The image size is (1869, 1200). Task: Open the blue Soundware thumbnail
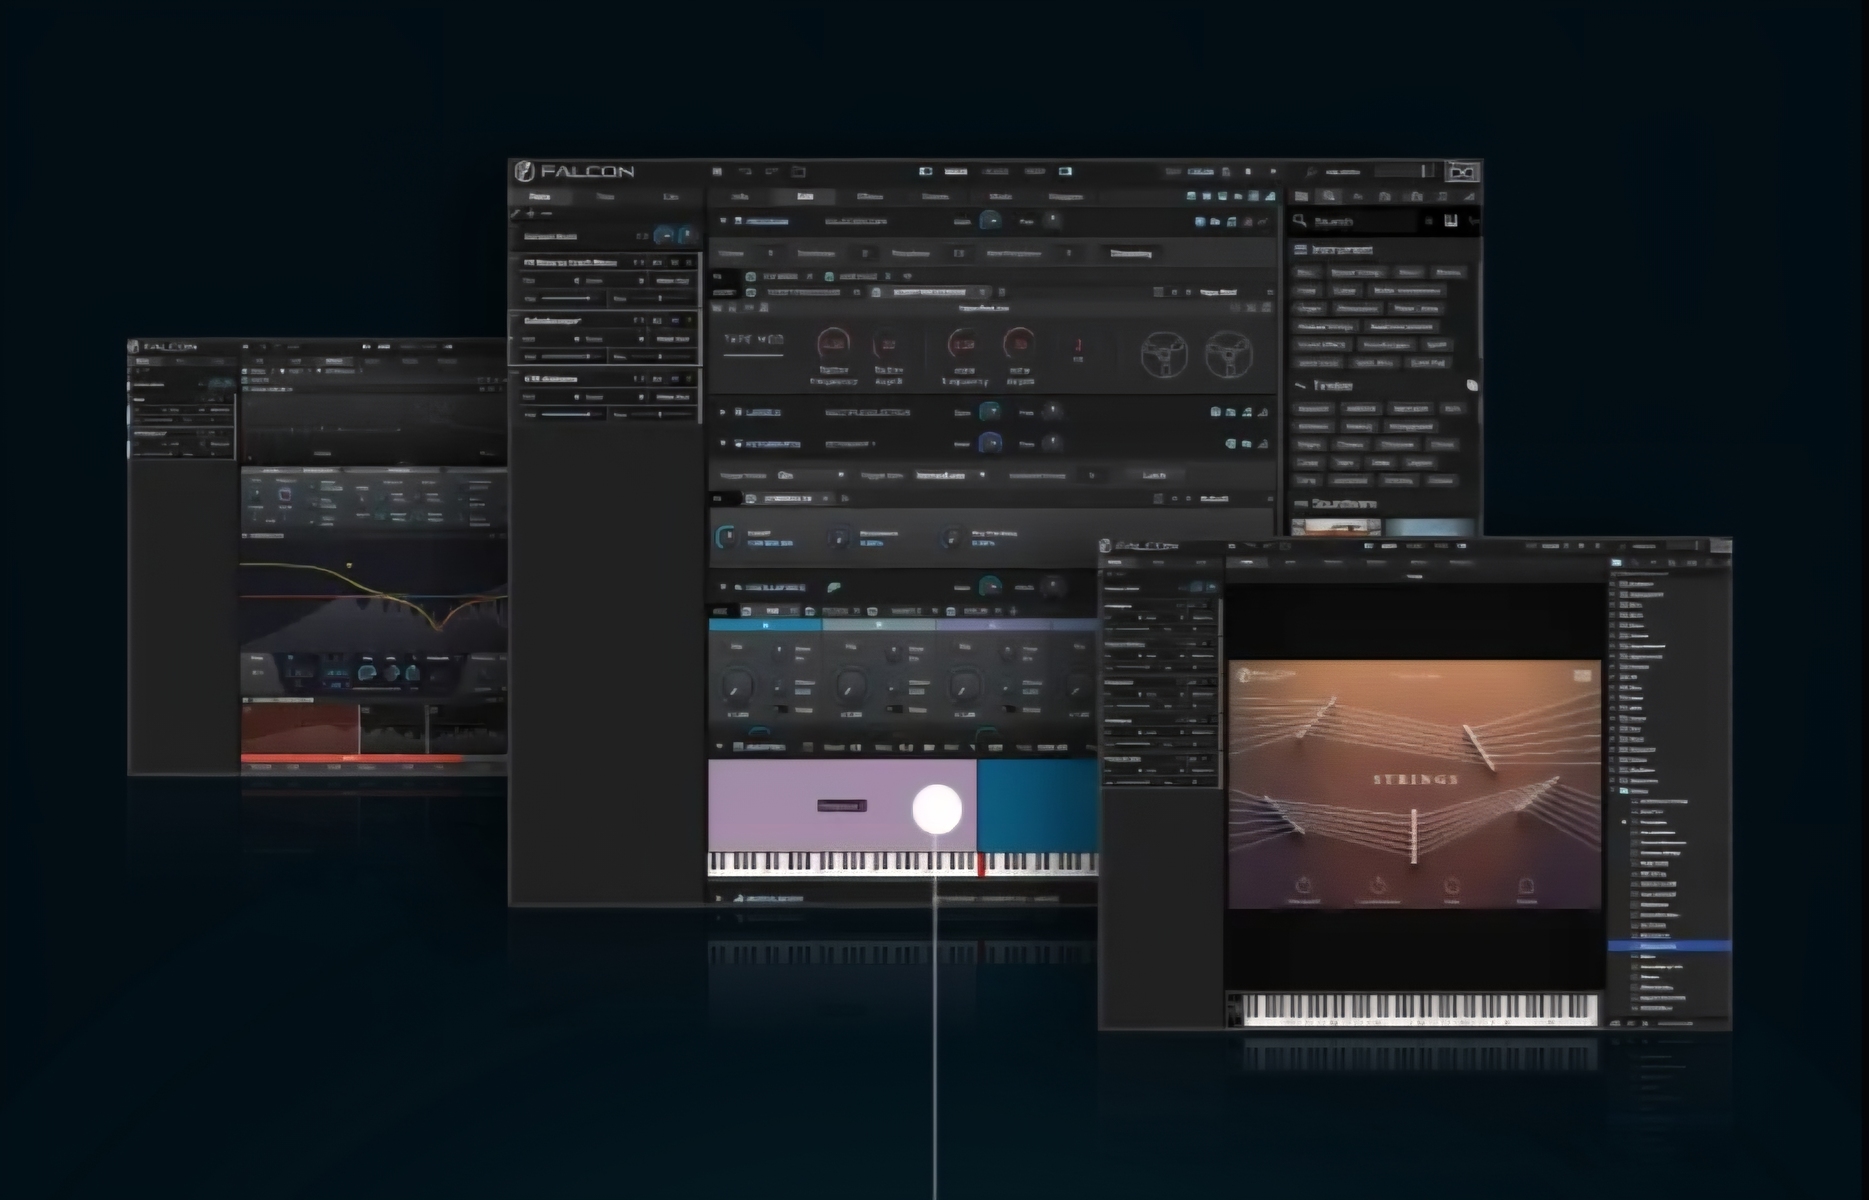1430,527
